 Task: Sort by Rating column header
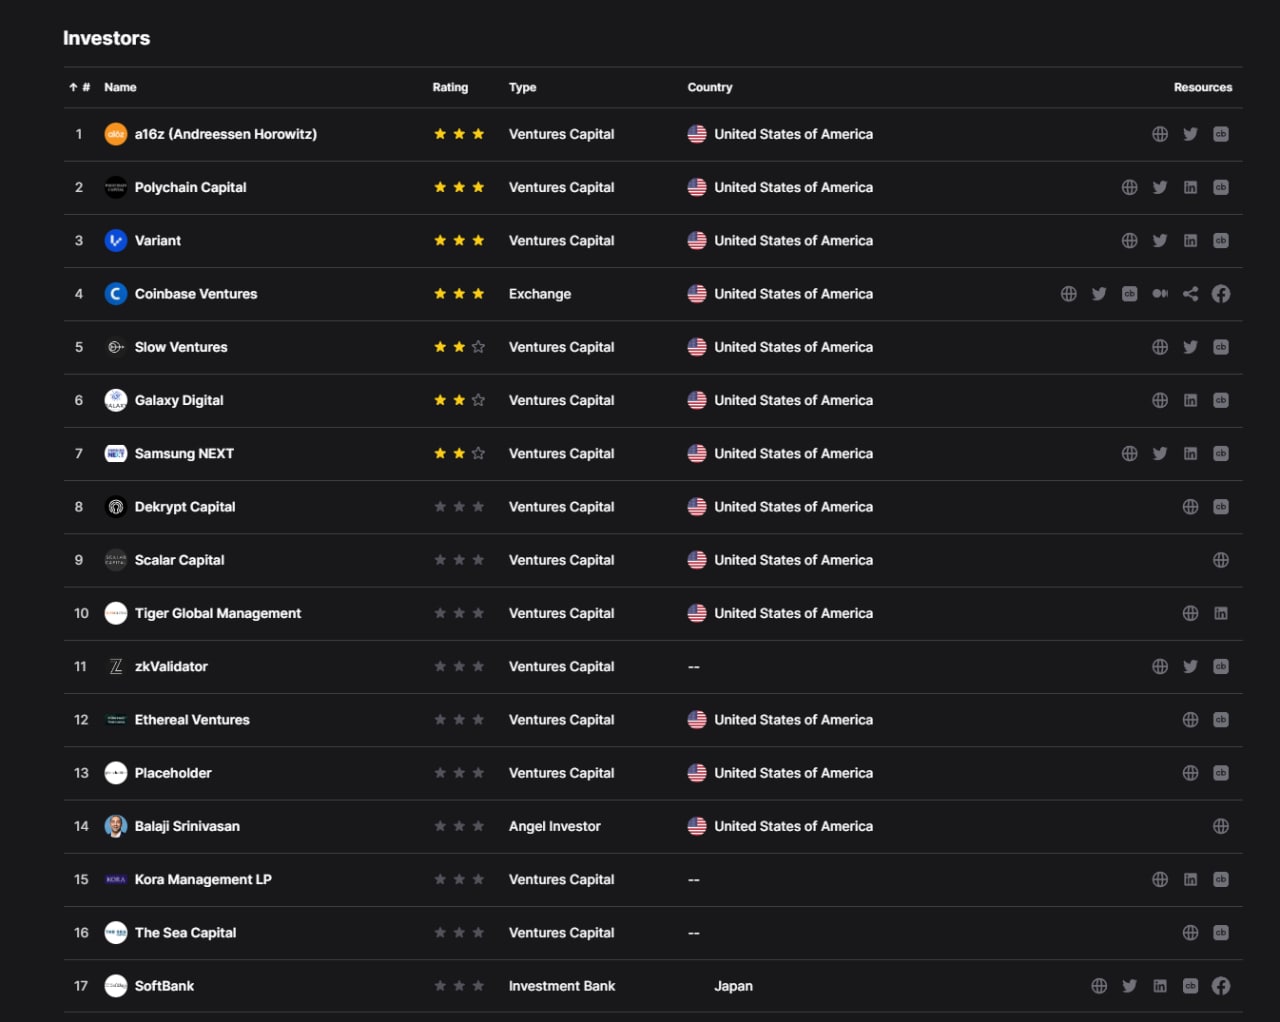tap(450, 87)
